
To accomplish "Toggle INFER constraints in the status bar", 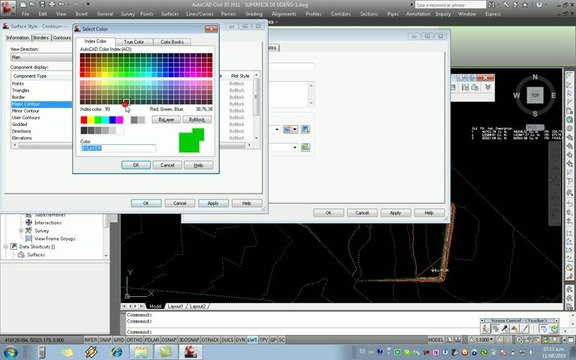I will click(91, 340).
